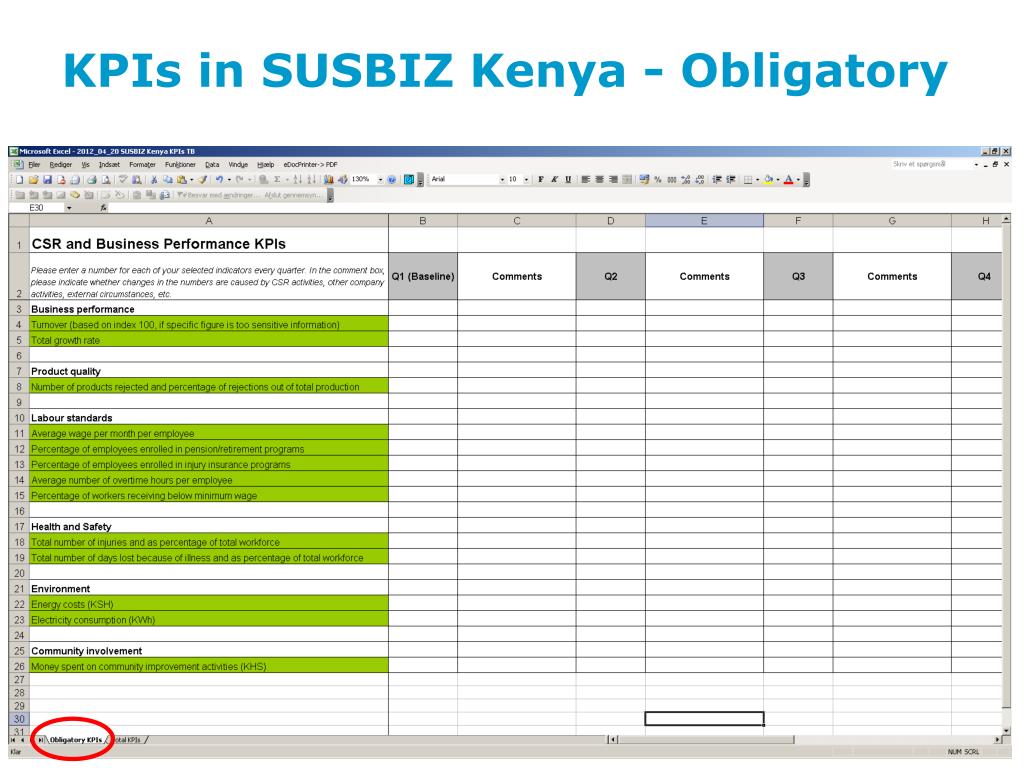Screen dimensions: 1024x768
Task: Open the fill color dropdown arrow
Action: coord(778,180)
